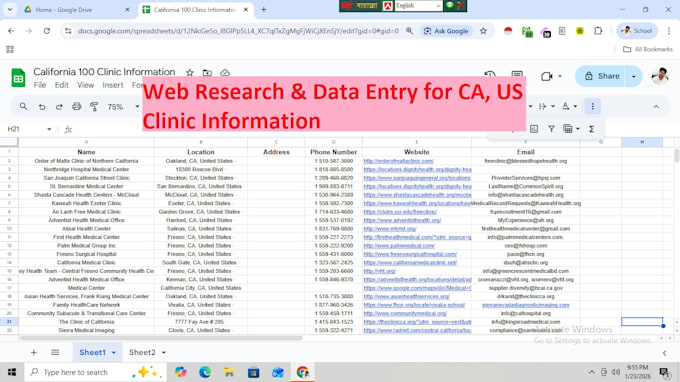Open the all sheets list icon
Image resolution: width=680 pixels, height=382 pixels.
55,353
